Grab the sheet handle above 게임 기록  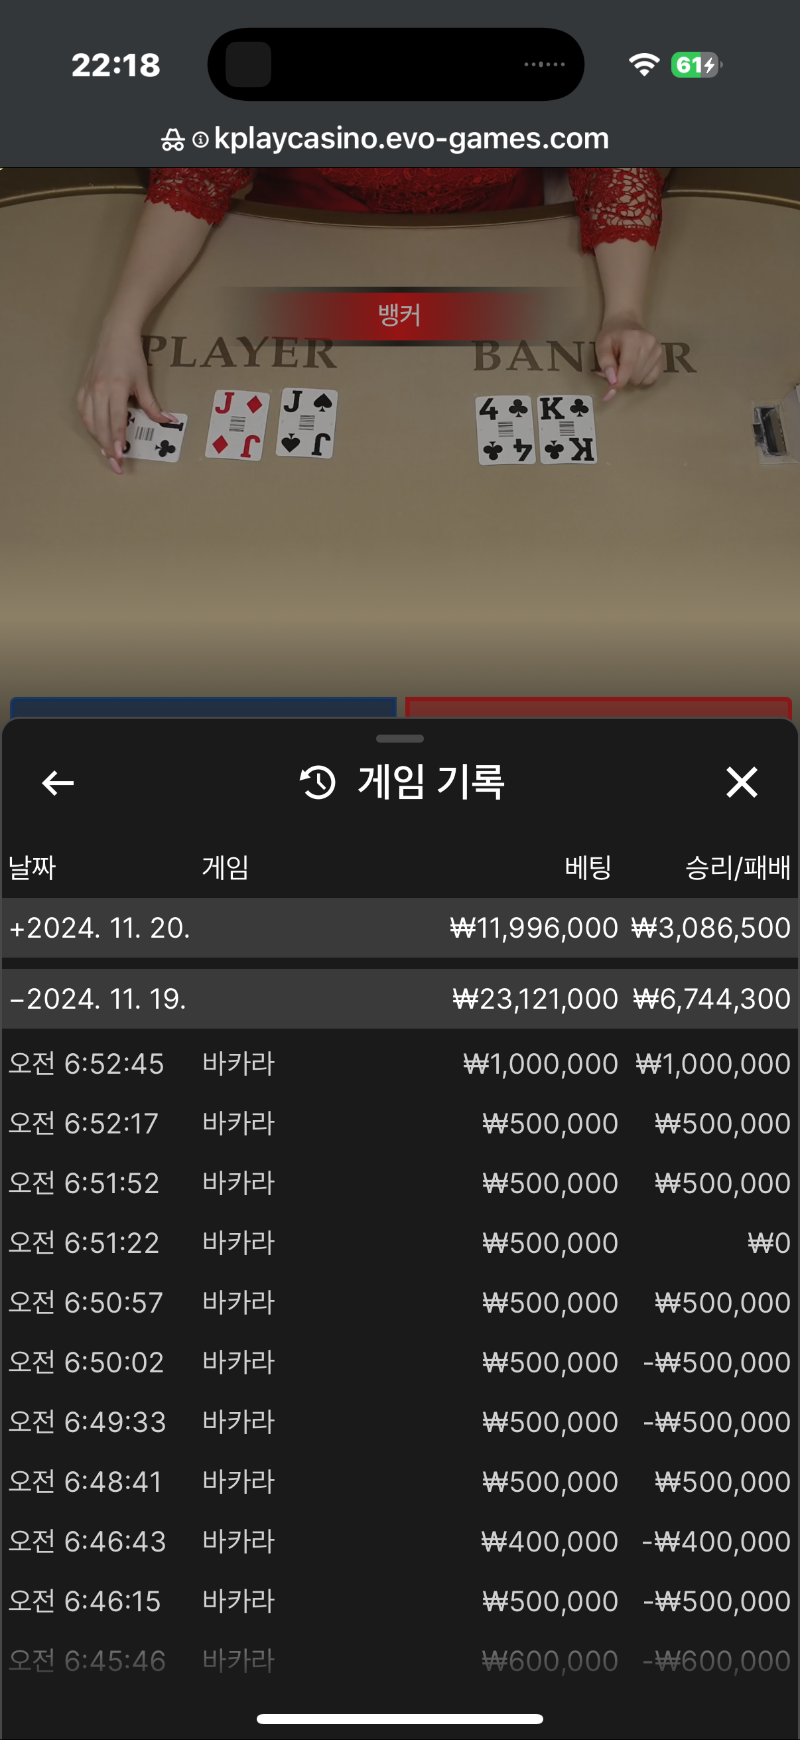click(400, 739)
